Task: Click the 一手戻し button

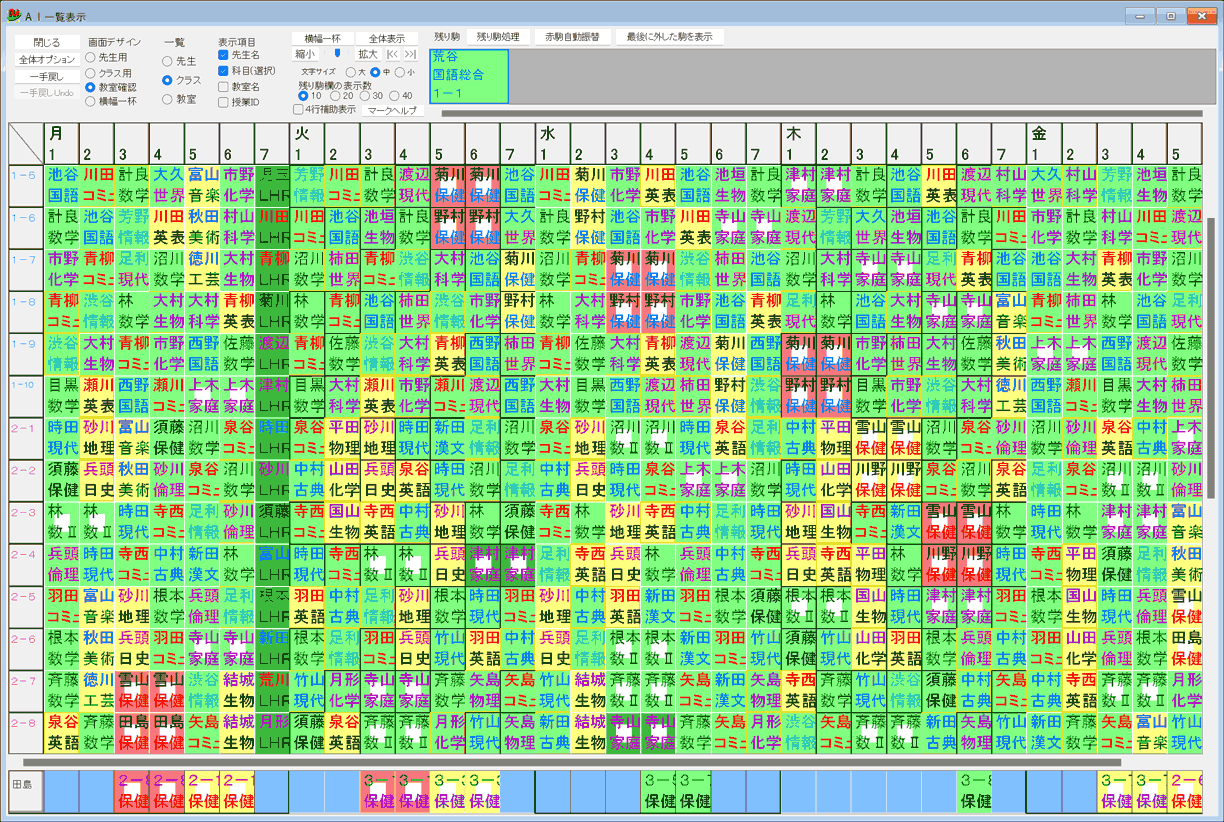Action: (46, 77)
